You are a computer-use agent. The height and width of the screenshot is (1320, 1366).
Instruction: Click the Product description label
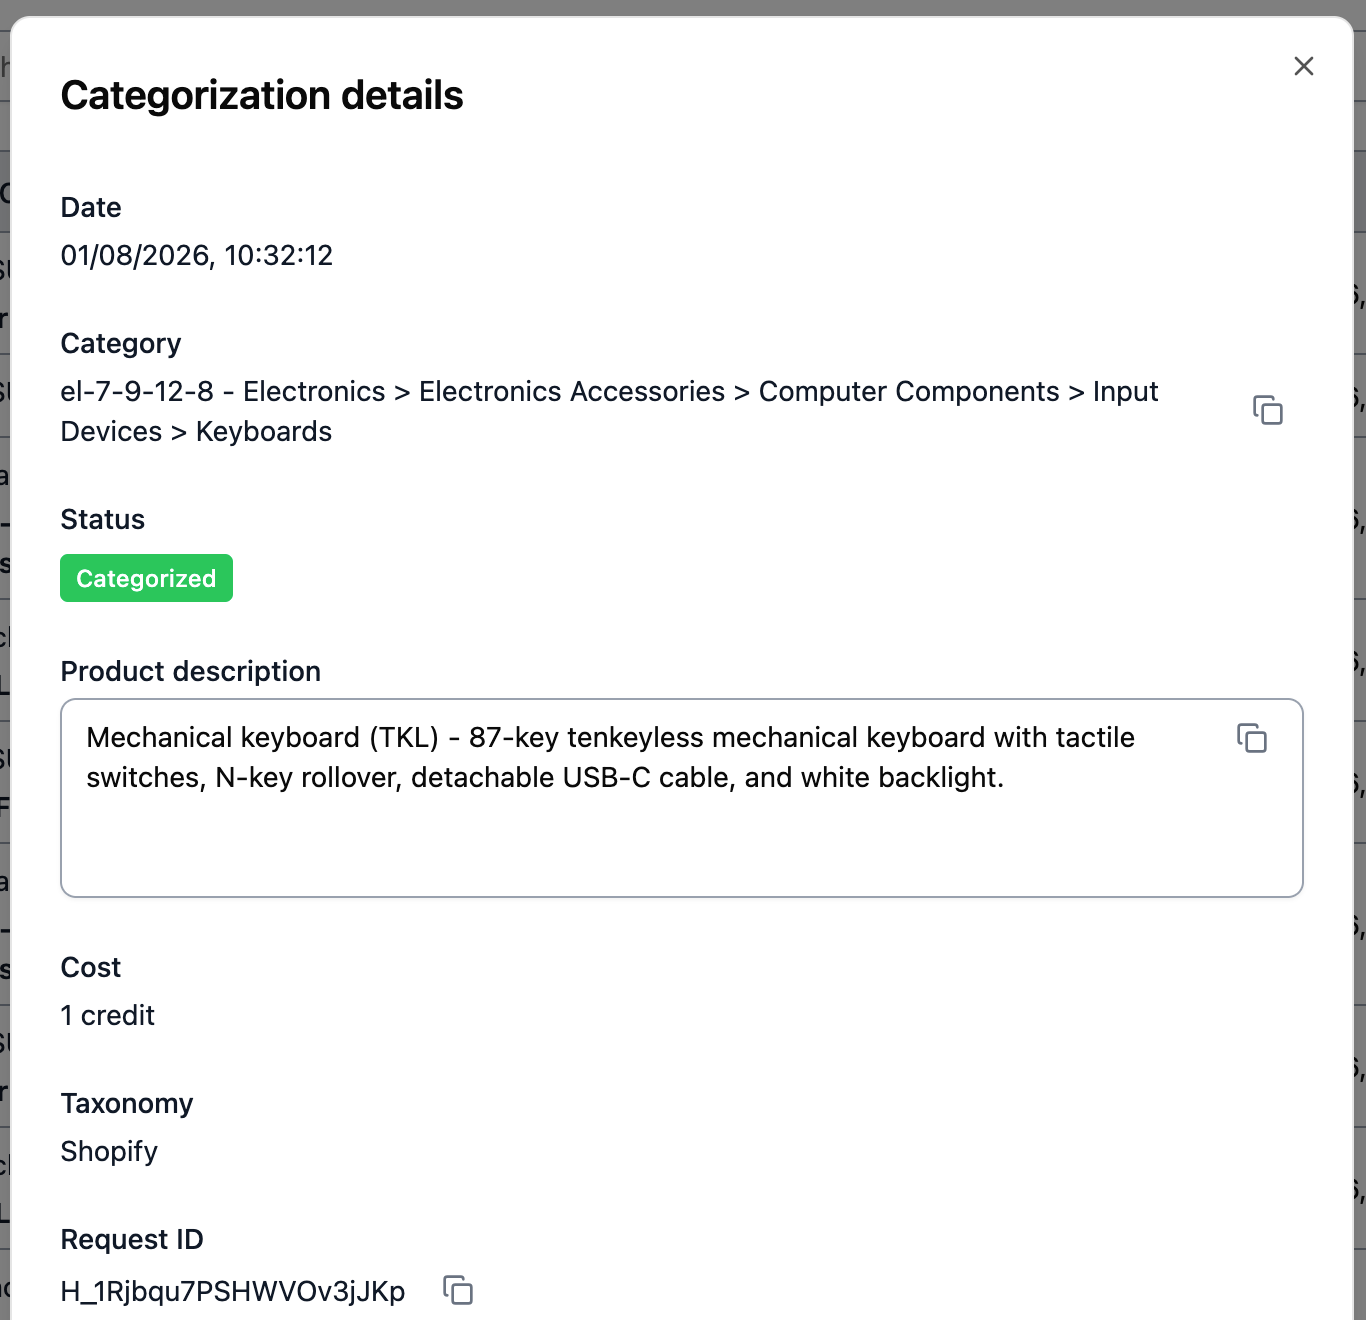click(x=190, y=671)
